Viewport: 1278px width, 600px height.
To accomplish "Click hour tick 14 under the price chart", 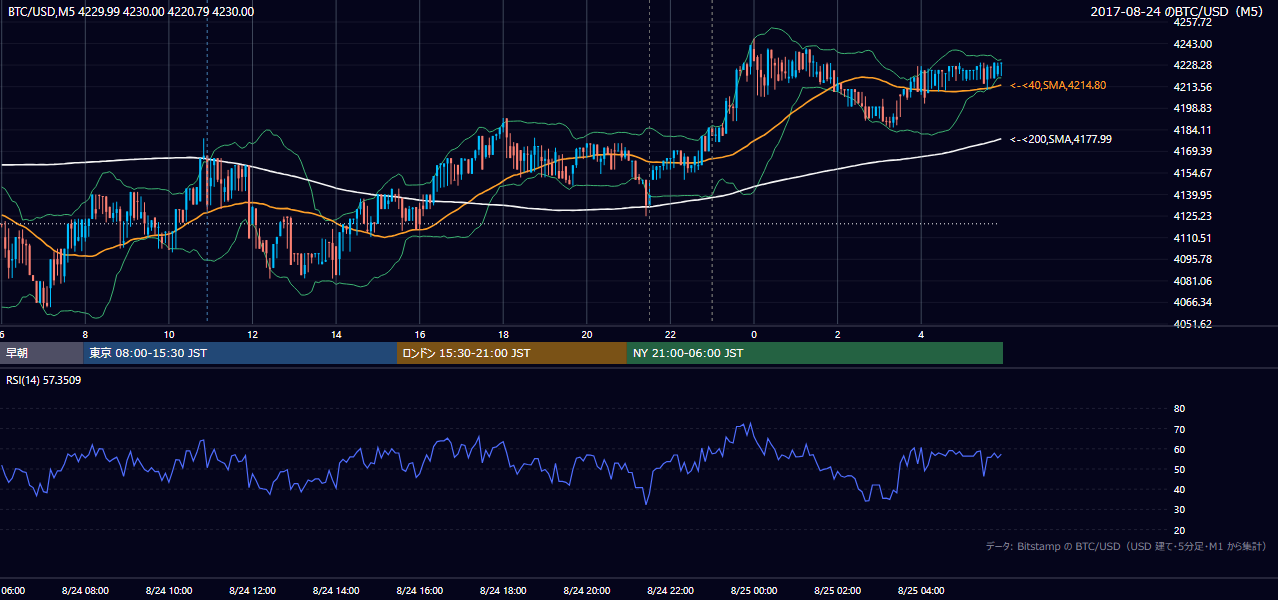I will 336,335.
